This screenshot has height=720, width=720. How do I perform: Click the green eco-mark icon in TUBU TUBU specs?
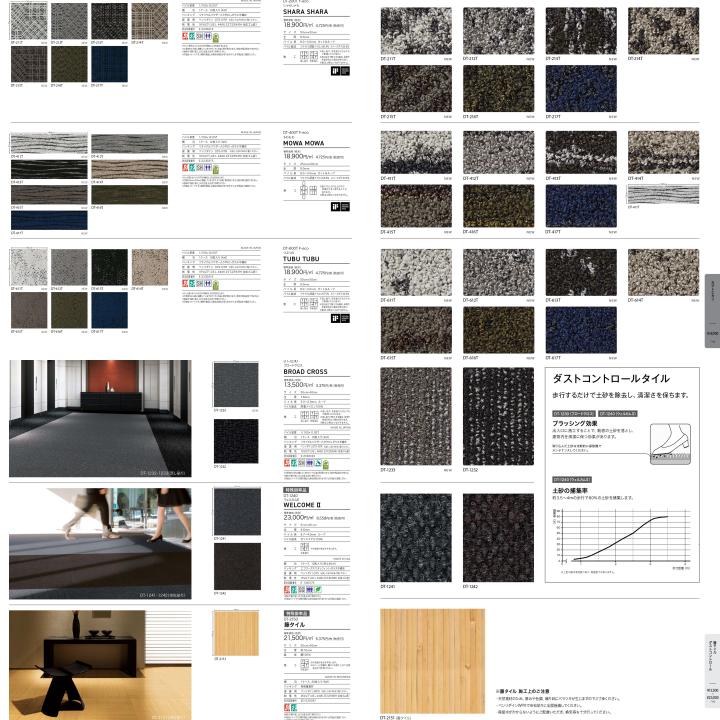216,285
